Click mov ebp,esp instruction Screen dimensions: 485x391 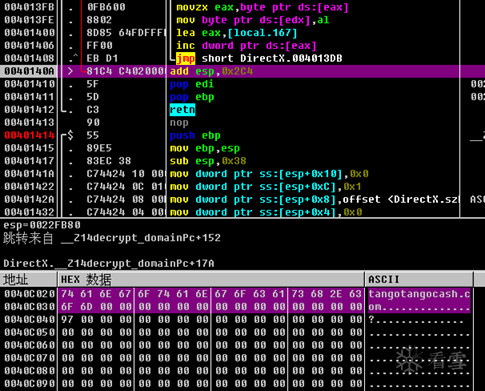pos(205,148)
